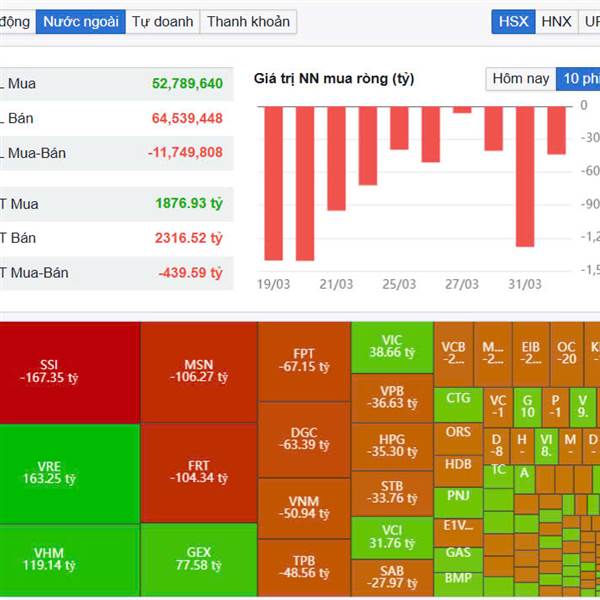
Task: Select the EIB treemap tile
Action: (531, 354)
